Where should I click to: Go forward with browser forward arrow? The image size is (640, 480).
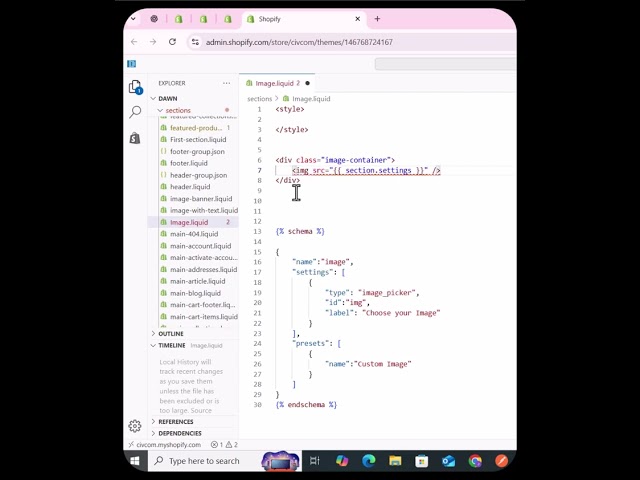[153, 42]
